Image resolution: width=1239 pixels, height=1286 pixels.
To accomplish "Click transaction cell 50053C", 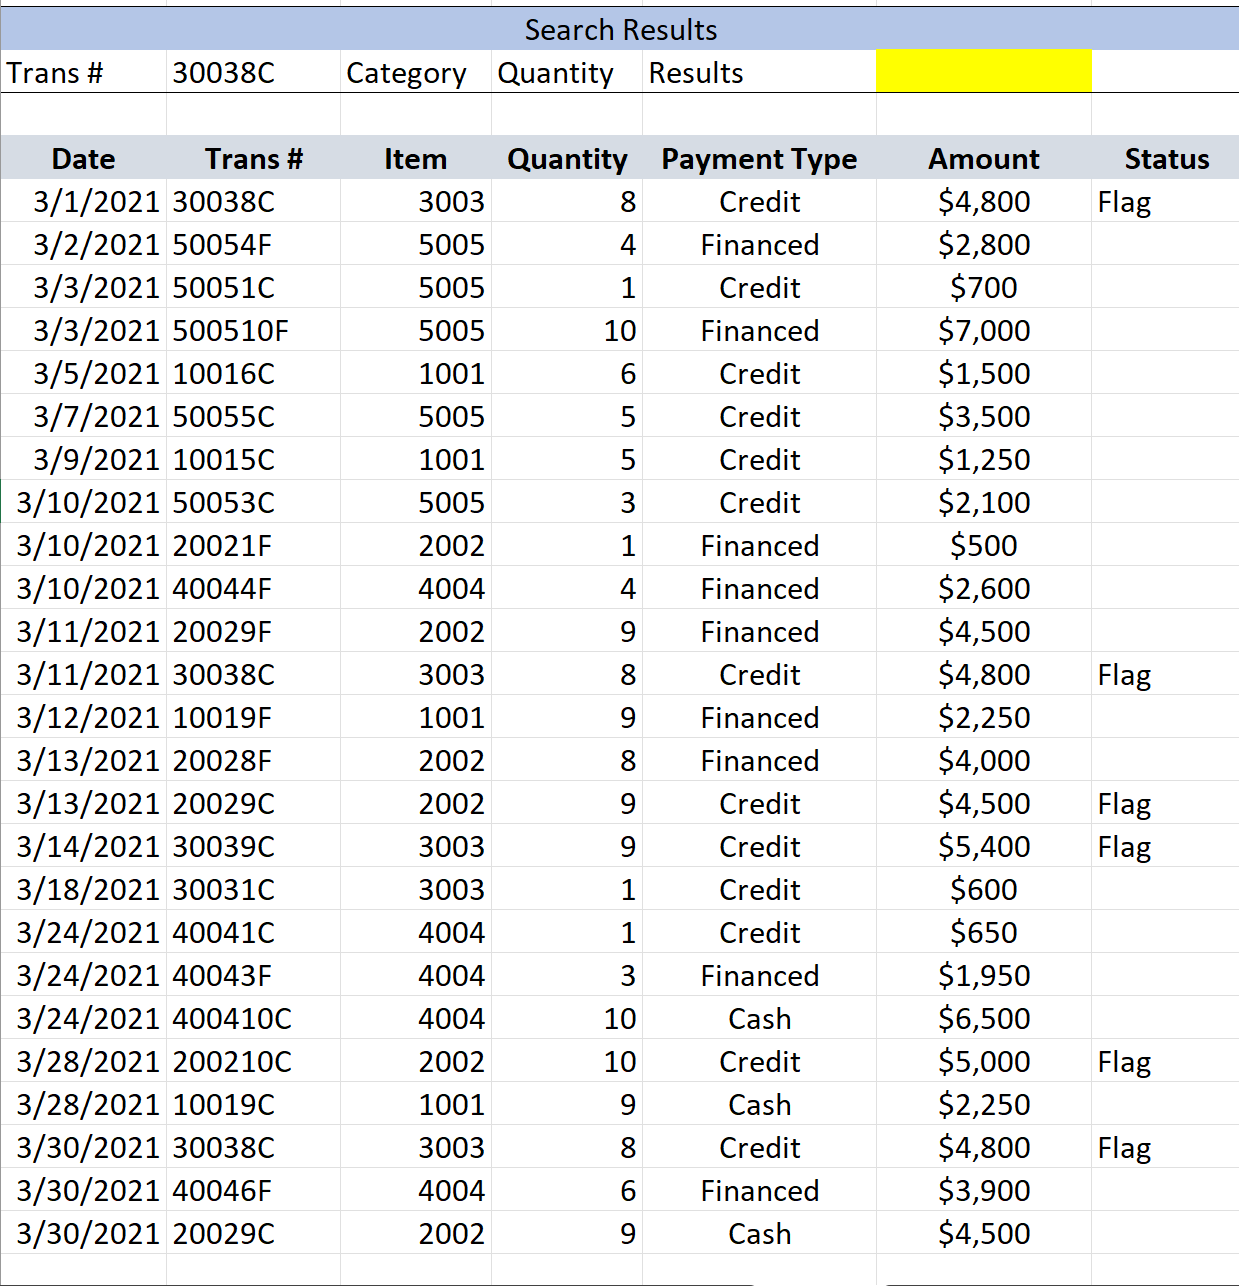I will point(253,502).
